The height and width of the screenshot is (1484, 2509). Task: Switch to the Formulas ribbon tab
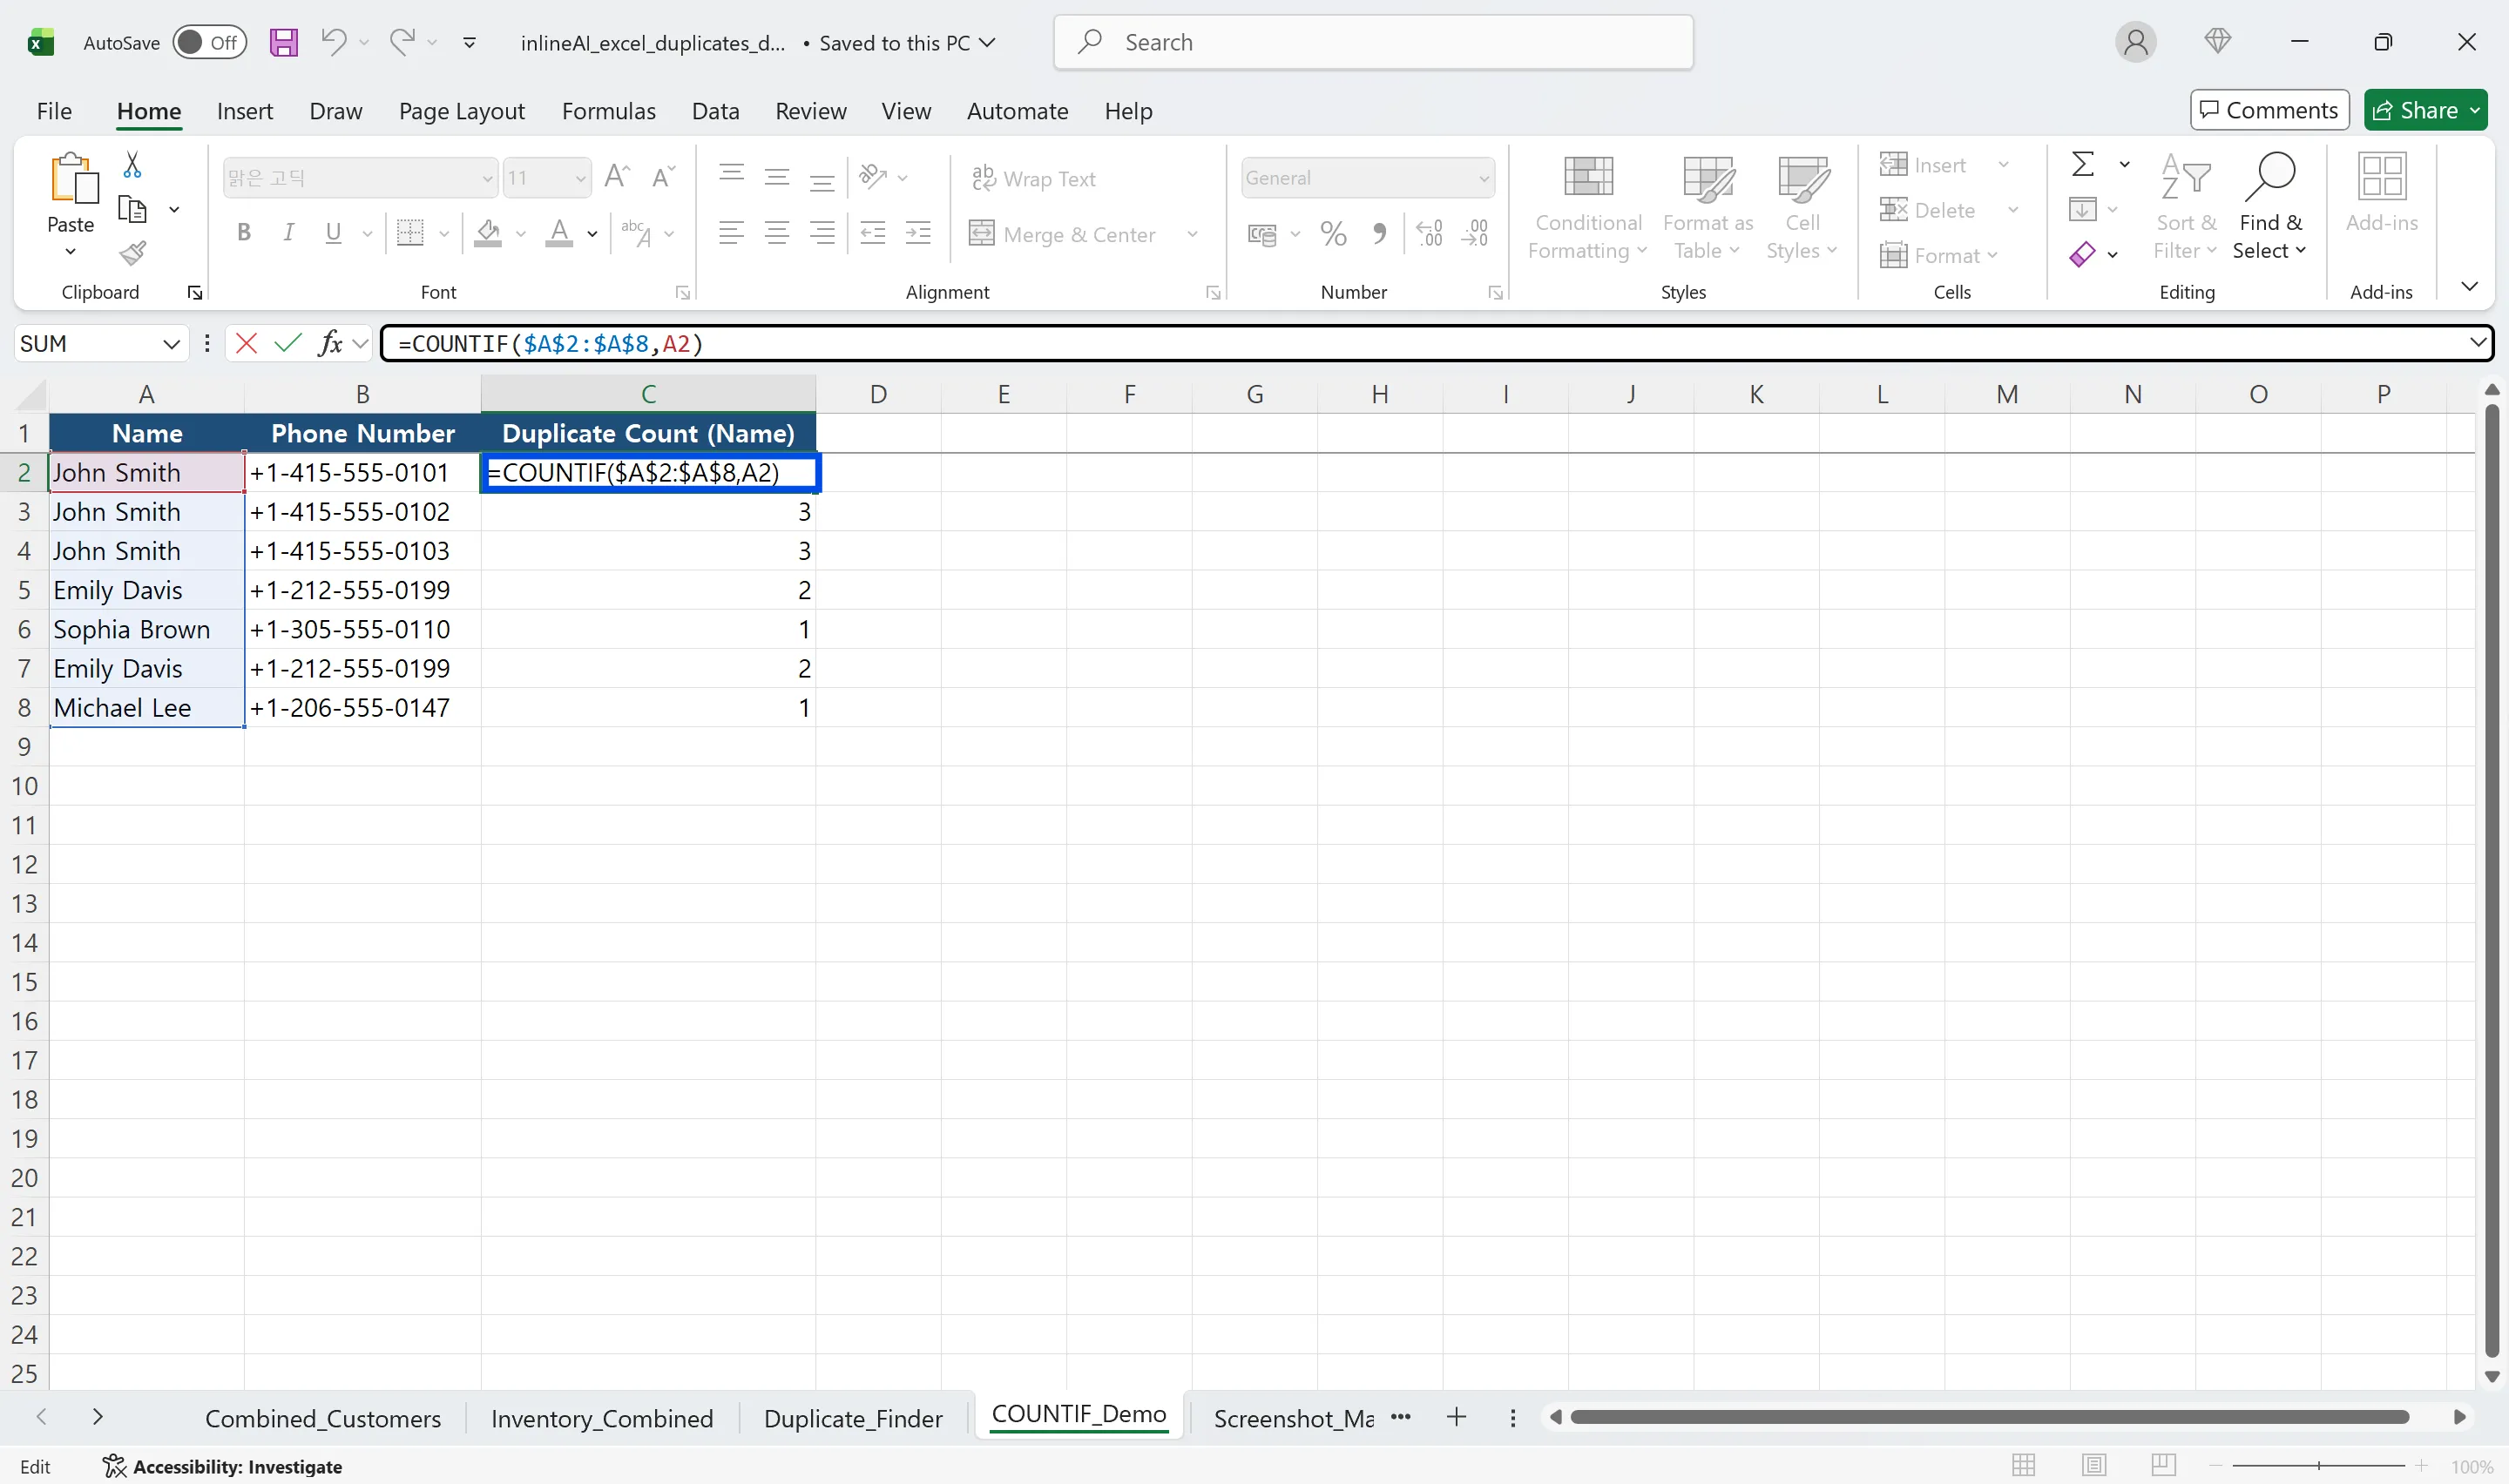pyautogui.click(x=608, y=111)
